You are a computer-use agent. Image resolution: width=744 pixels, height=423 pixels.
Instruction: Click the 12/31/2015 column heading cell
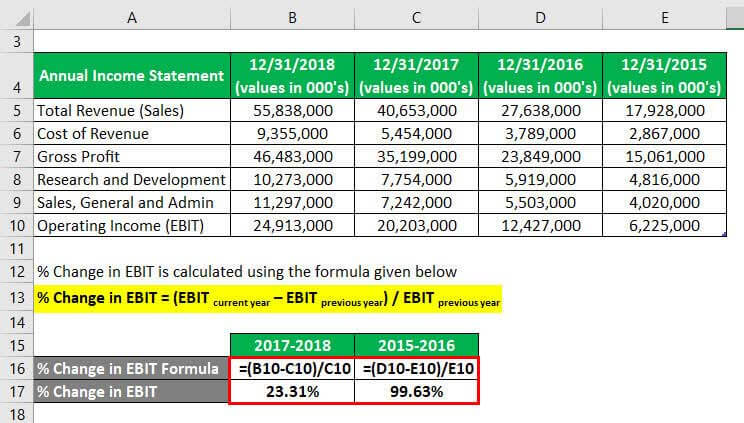664,76
